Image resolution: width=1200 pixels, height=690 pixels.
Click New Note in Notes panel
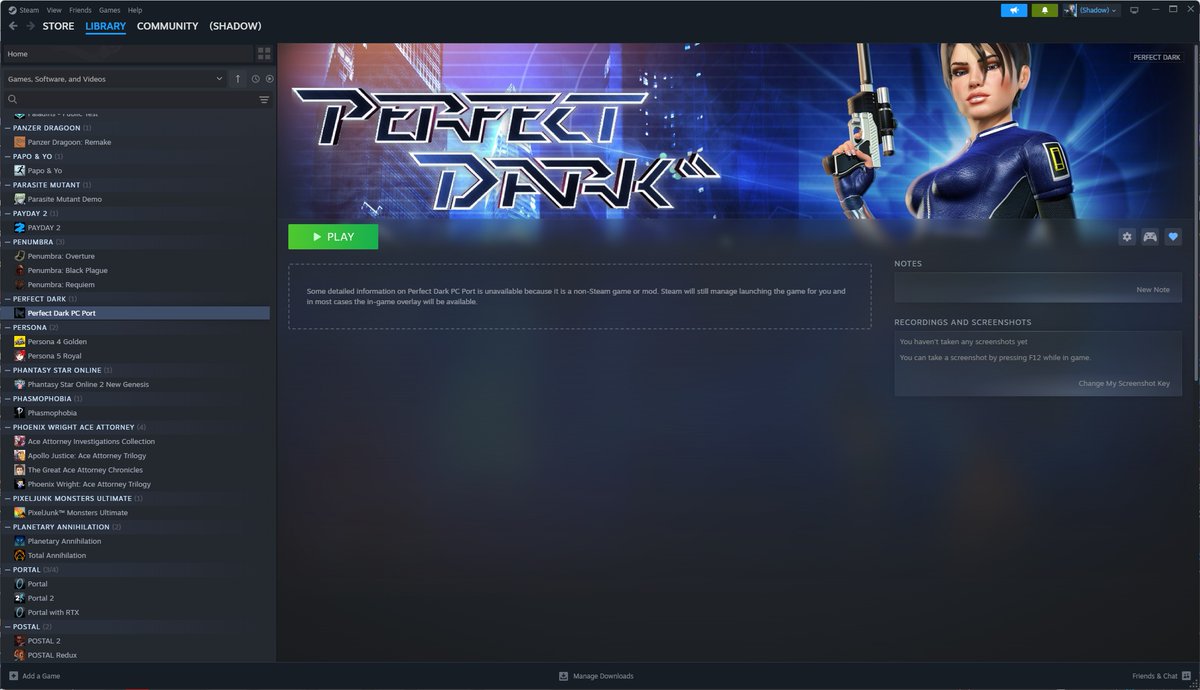[x=1153, y=290]
